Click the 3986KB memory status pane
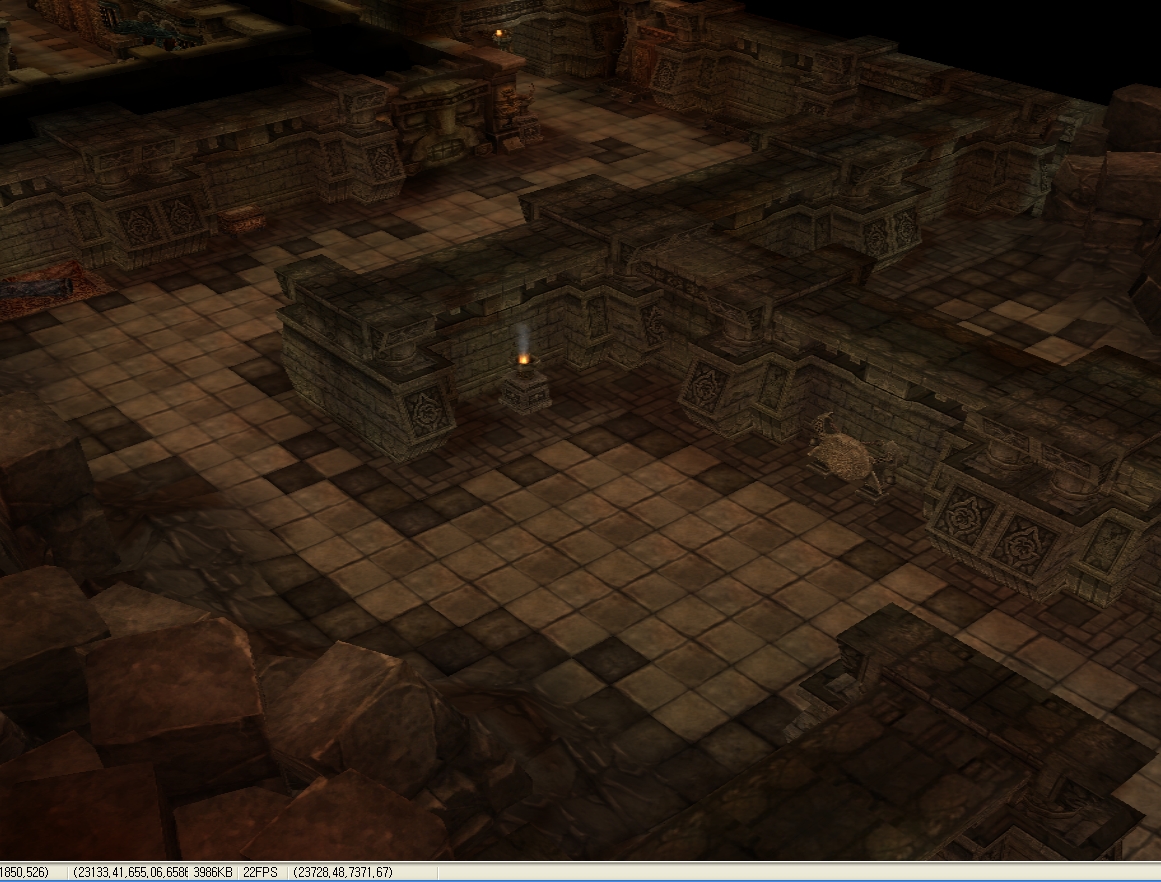This screenshot has width=1161, height=882. pos(212,872)
